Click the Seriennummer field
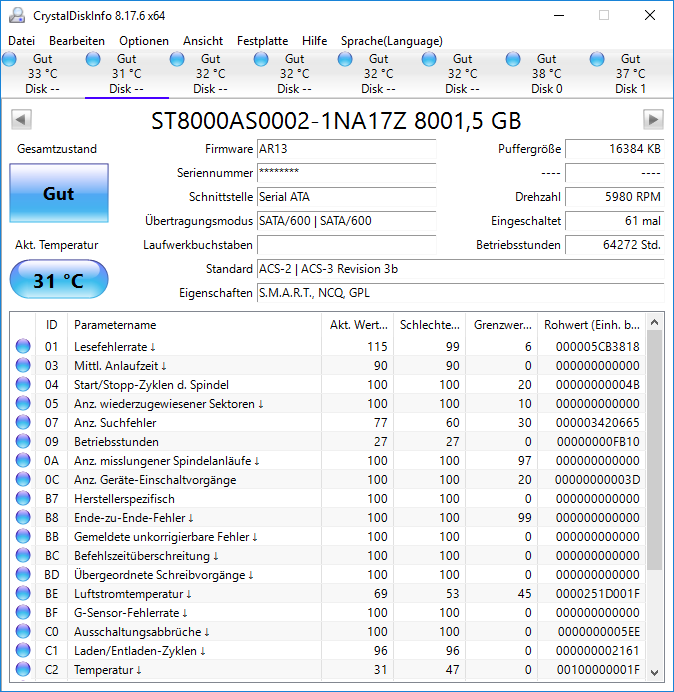Image resolution: width=674 pixels, height=692 pixels. click(346, 173)
